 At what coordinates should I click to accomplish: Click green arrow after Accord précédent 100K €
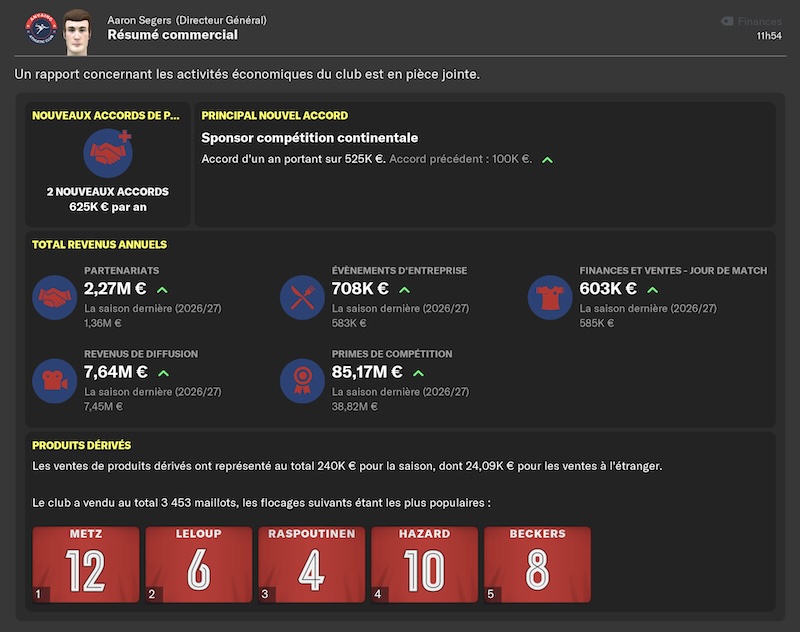[x=547, y=160]
